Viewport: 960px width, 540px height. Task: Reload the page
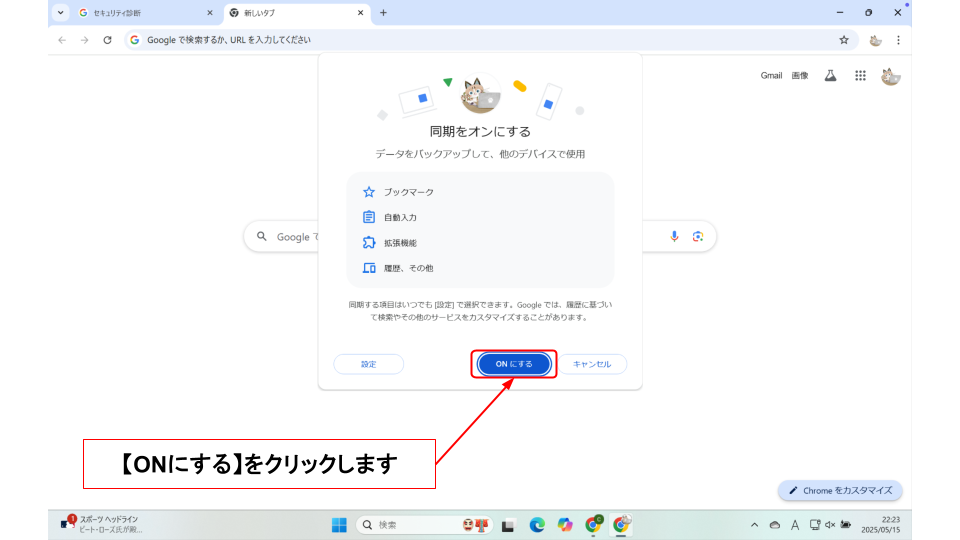tap(107, 40)
